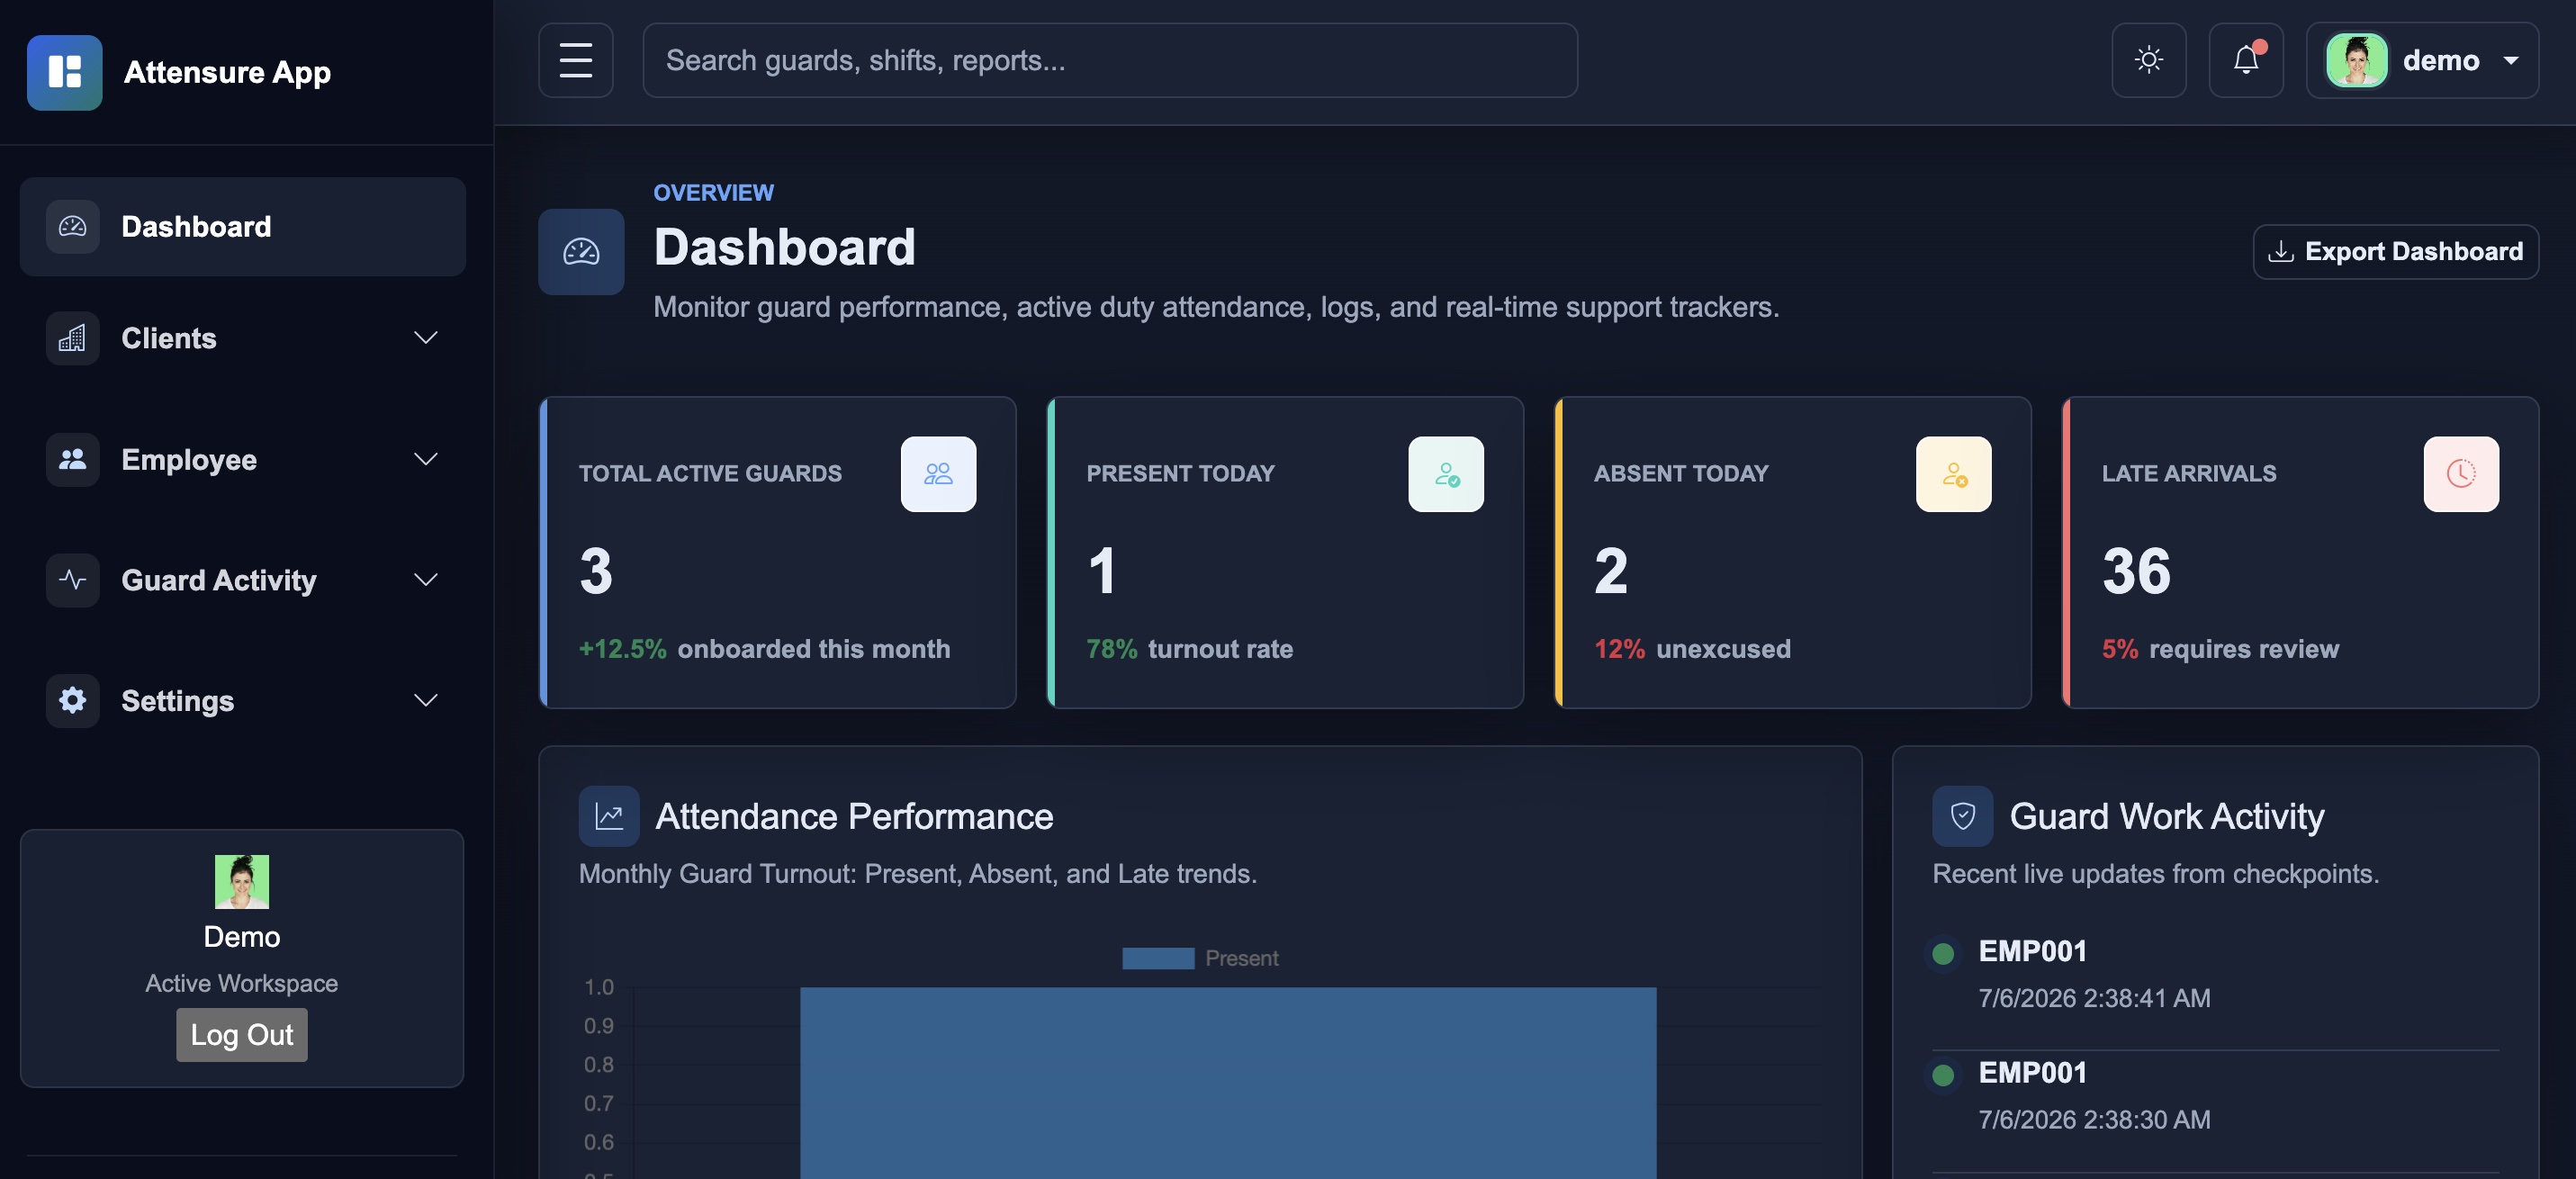Image resolution: width=2576 pixels, height=1179 pixels.
Task: Expand the Clients chevron
Action: [x=426, y=338]
